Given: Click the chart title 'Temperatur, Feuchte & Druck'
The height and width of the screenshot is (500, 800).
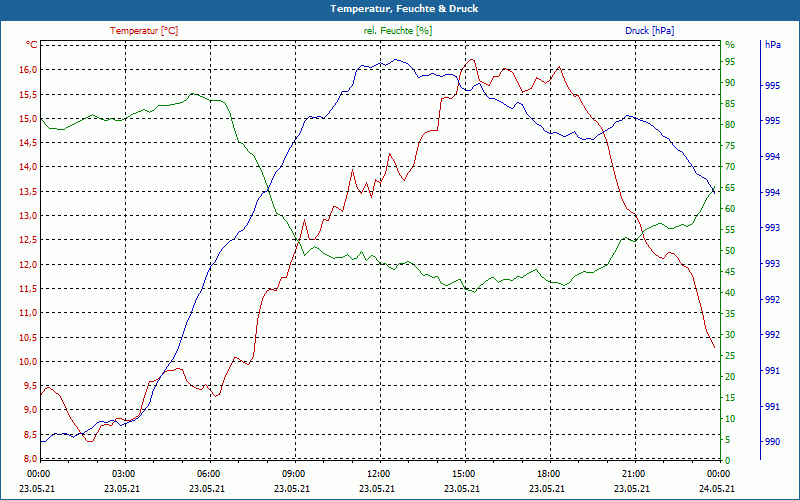Looking at the screenshot, I should (404, 9).
